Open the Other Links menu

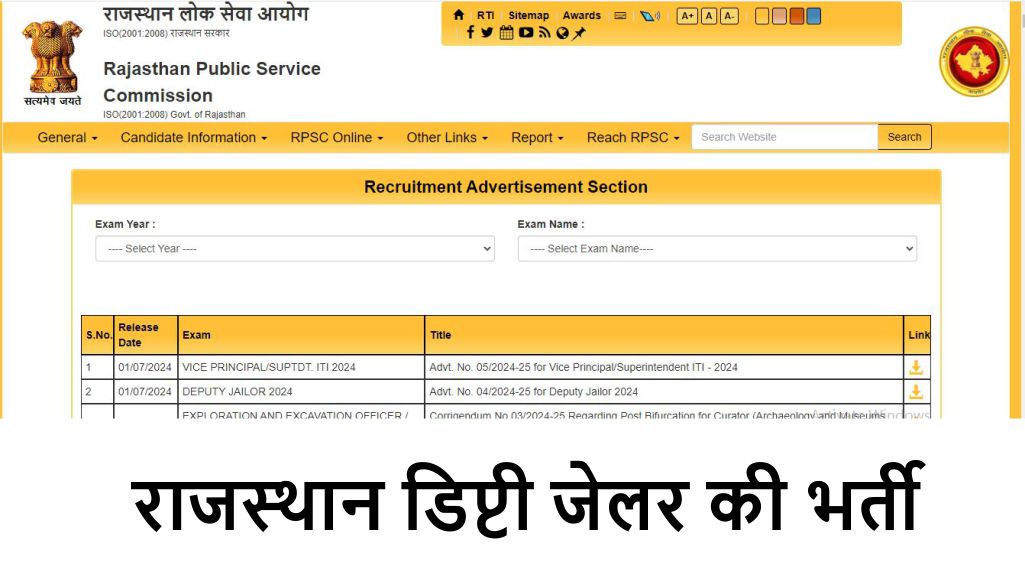pyautogui.click(x=447, y=137)
